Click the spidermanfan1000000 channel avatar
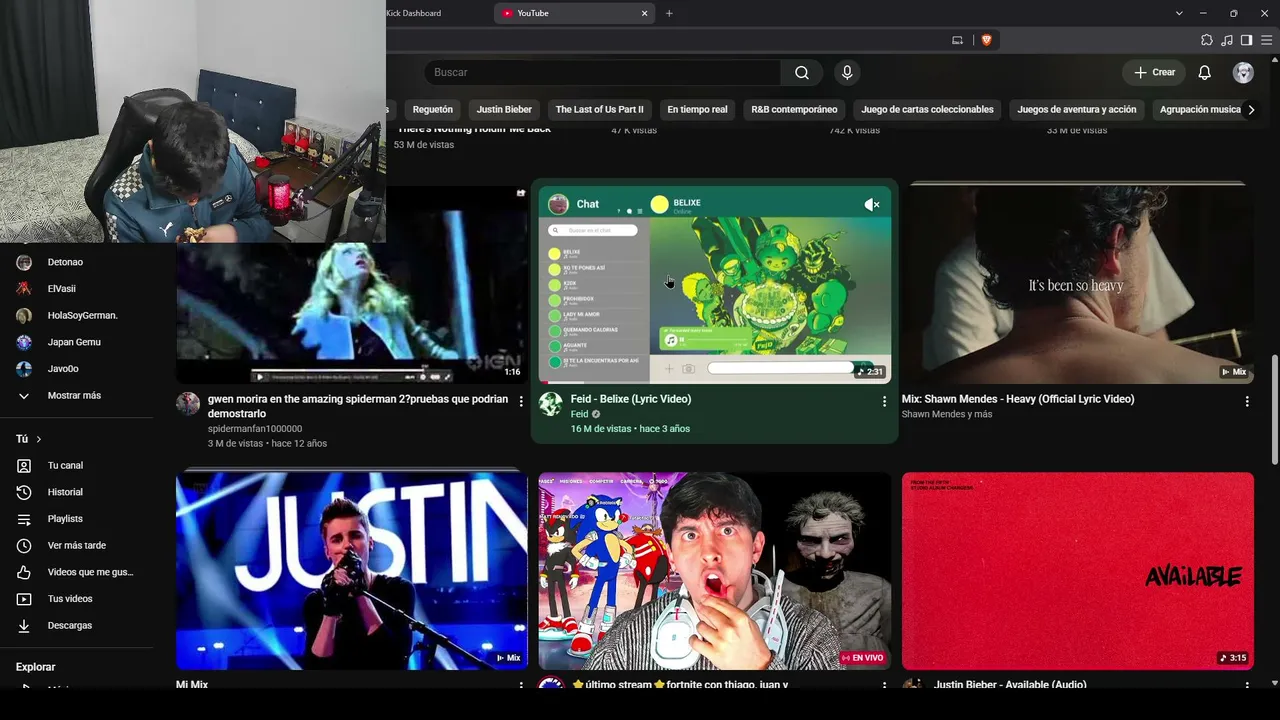Screen dimensions: 1280x720 188,404
